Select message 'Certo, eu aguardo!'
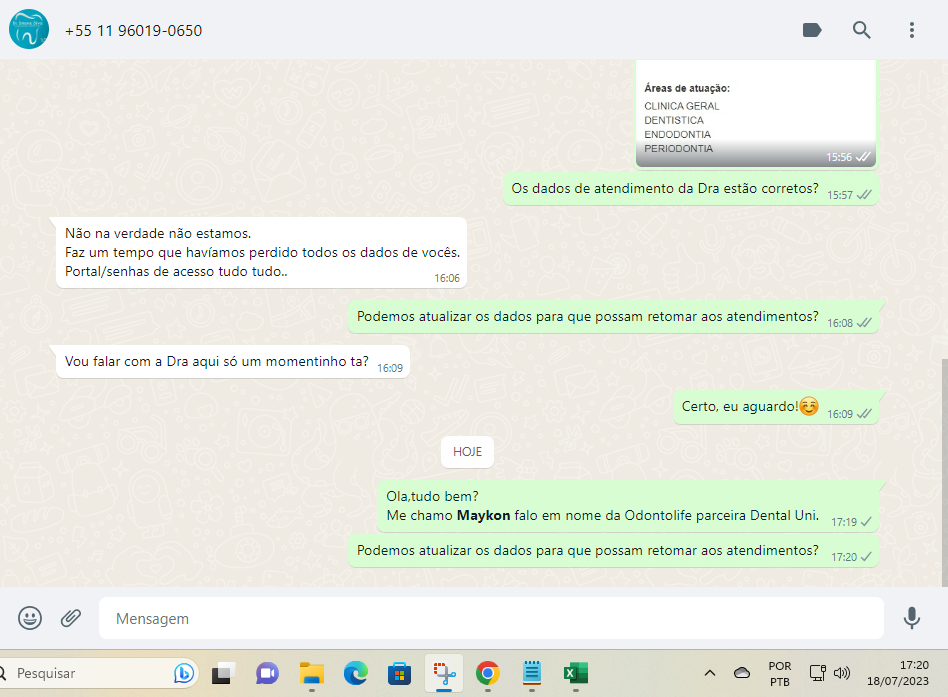Image resolution: width=948 pixels, height=697 pixels. pyautogui.click(x=775, y=407)
